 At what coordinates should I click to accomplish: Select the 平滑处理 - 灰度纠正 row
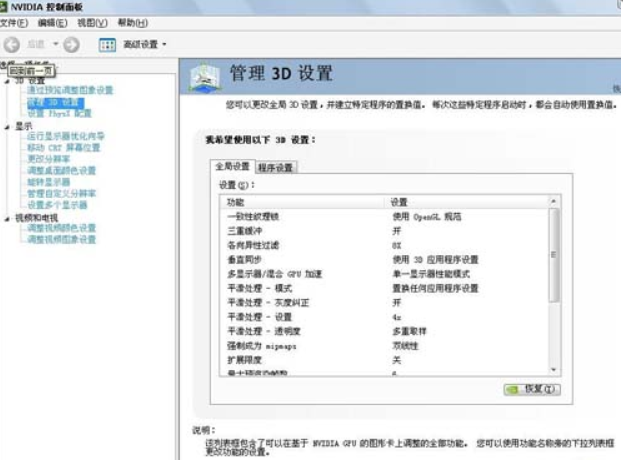tap(384, 303)
